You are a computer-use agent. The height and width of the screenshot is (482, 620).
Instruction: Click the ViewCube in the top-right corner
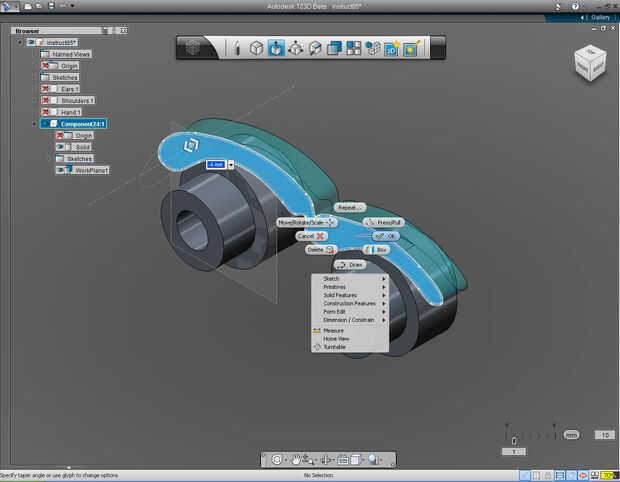point(589,63)
